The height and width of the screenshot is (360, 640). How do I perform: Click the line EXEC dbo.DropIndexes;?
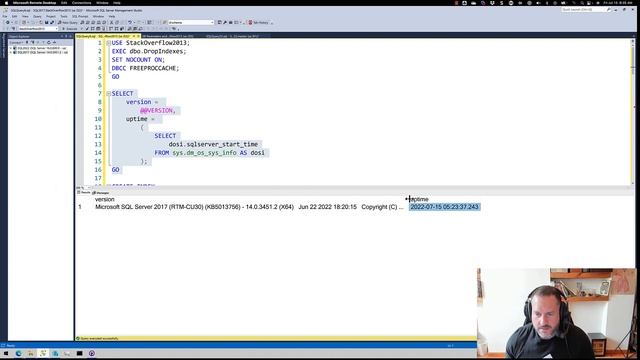(149, 51)
